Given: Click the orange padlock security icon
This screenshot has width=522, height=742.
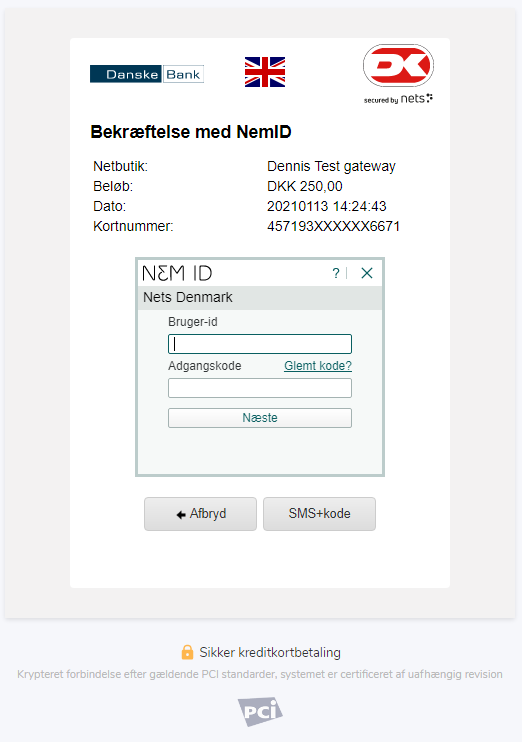Looking at the screenshot, I should tap(187, 652).
